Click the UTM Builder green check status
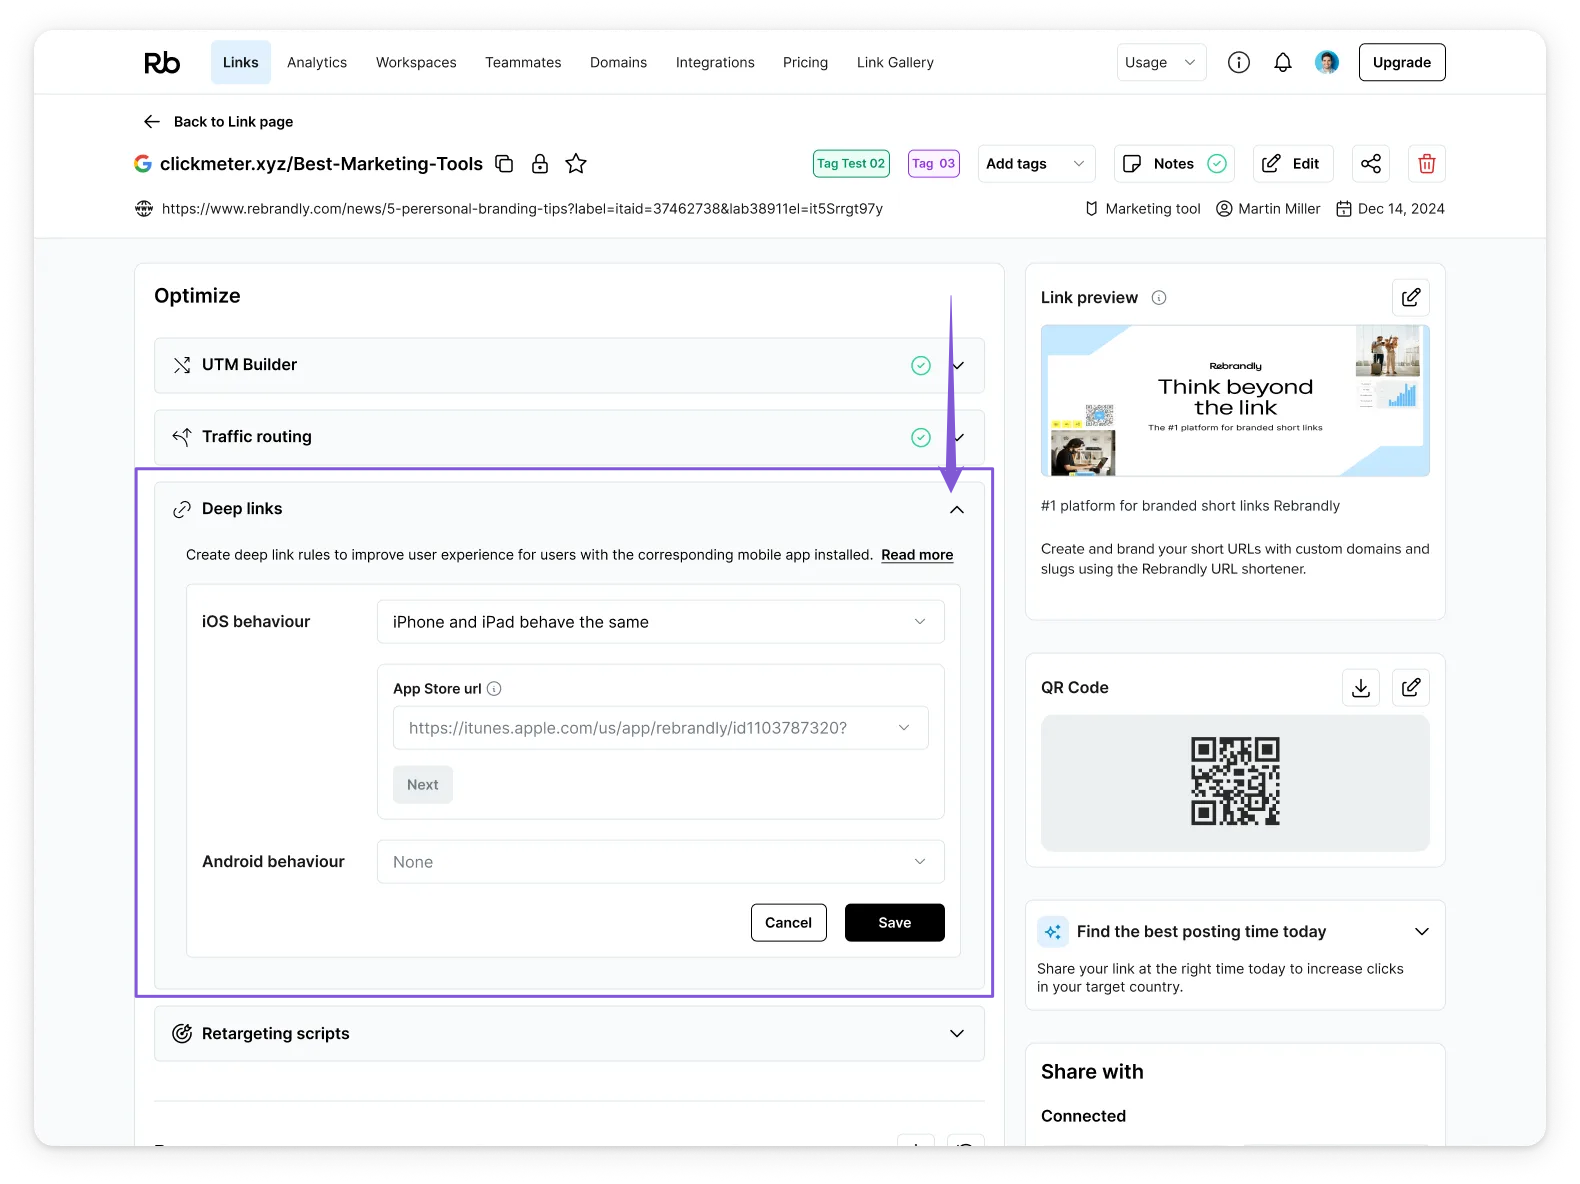The image size is (1580, 1184). pos(921,366)
